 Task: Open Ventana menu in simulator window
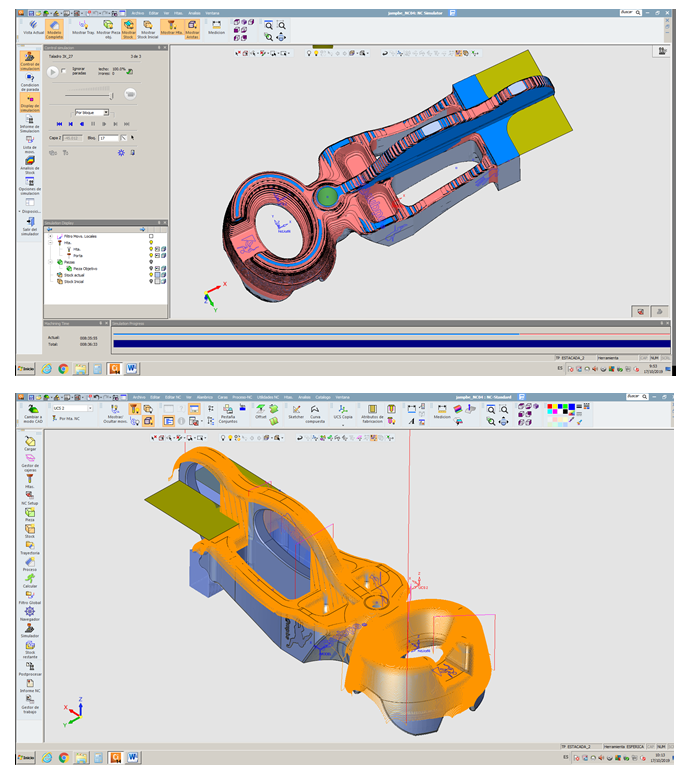[x=213, y=13]
